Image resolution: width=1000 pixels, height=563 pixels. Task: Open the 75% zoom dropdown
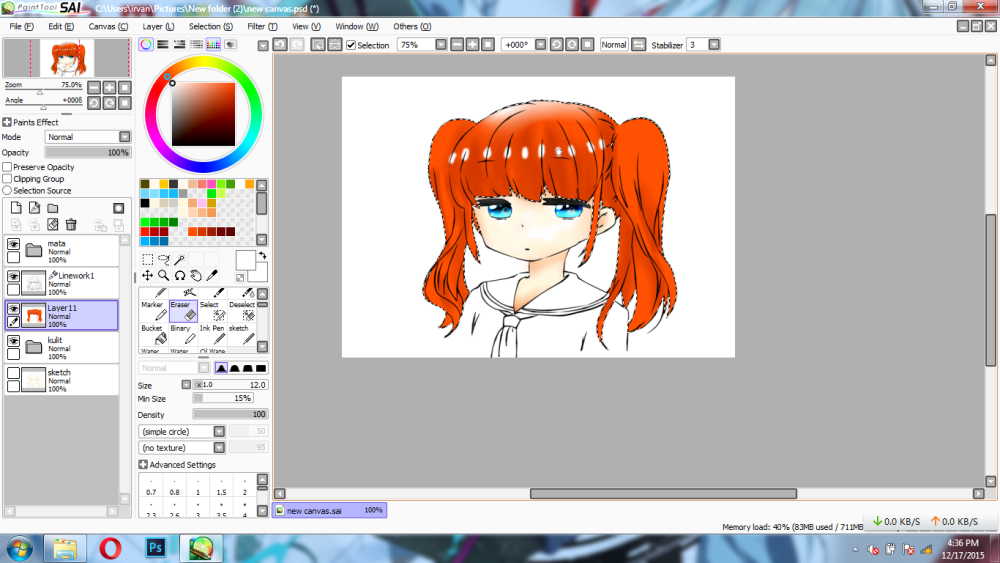tap(441, 45)
